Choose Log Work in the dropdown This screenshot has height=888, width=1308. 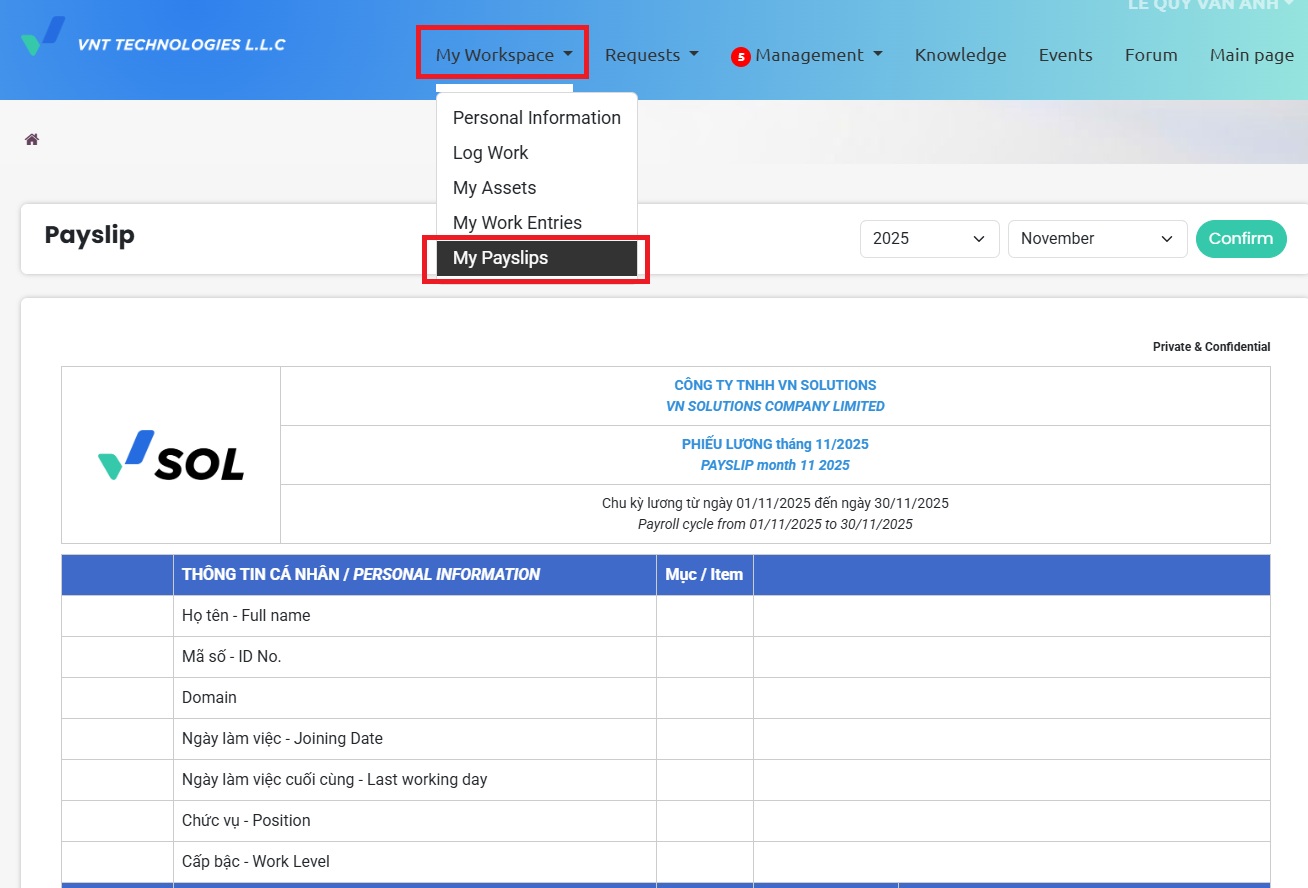click(x=490, y=153)
